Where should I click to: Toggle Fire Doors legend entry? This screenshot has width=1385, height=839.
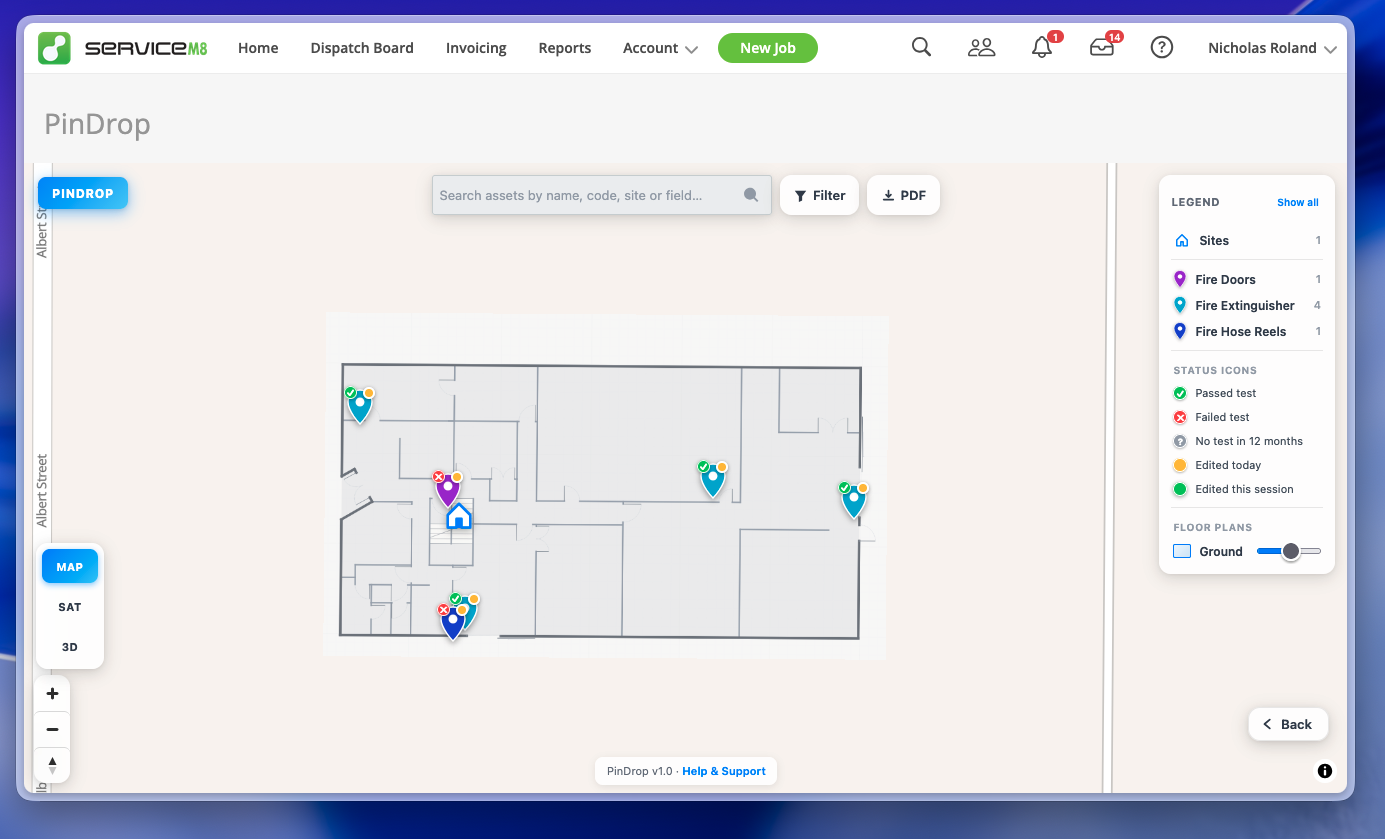tap(1247, 279)
